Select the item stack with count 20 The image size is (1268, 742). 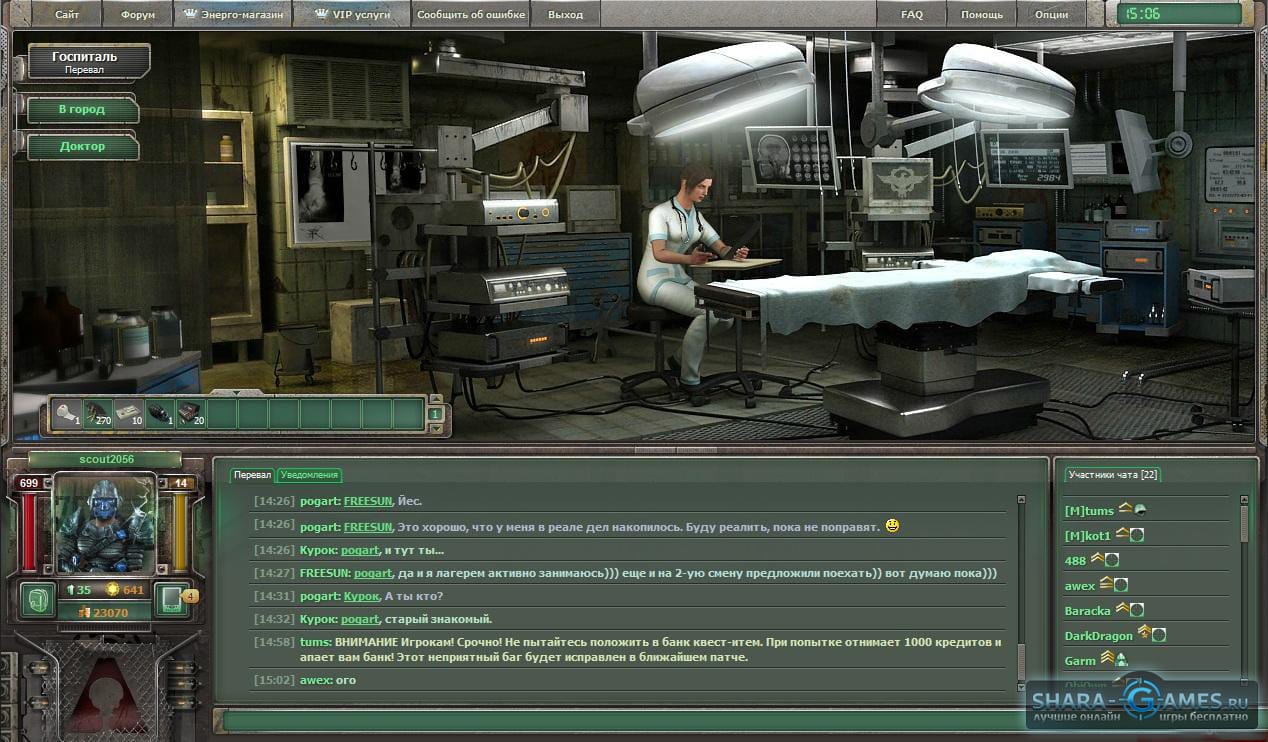[x=190, y=413]
